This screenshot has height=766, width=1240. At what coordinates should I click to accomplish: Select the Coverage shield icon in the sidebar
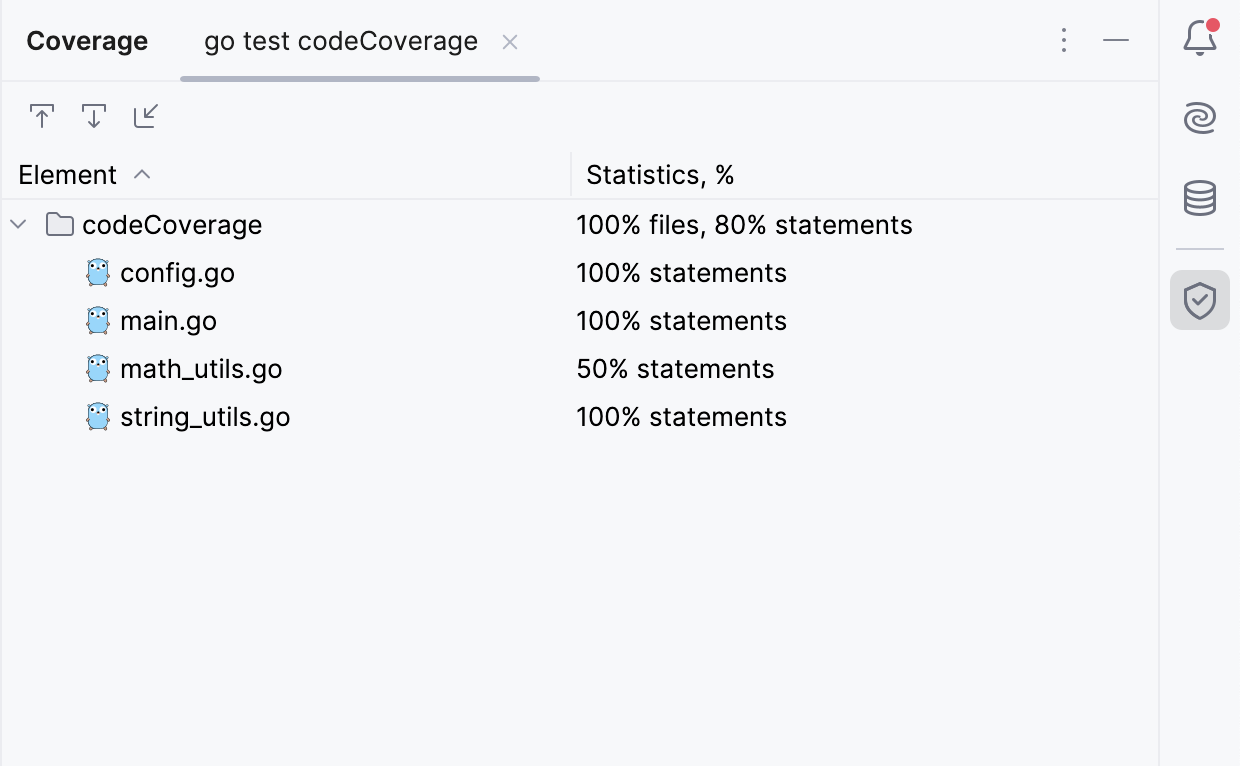(1199, 300)
